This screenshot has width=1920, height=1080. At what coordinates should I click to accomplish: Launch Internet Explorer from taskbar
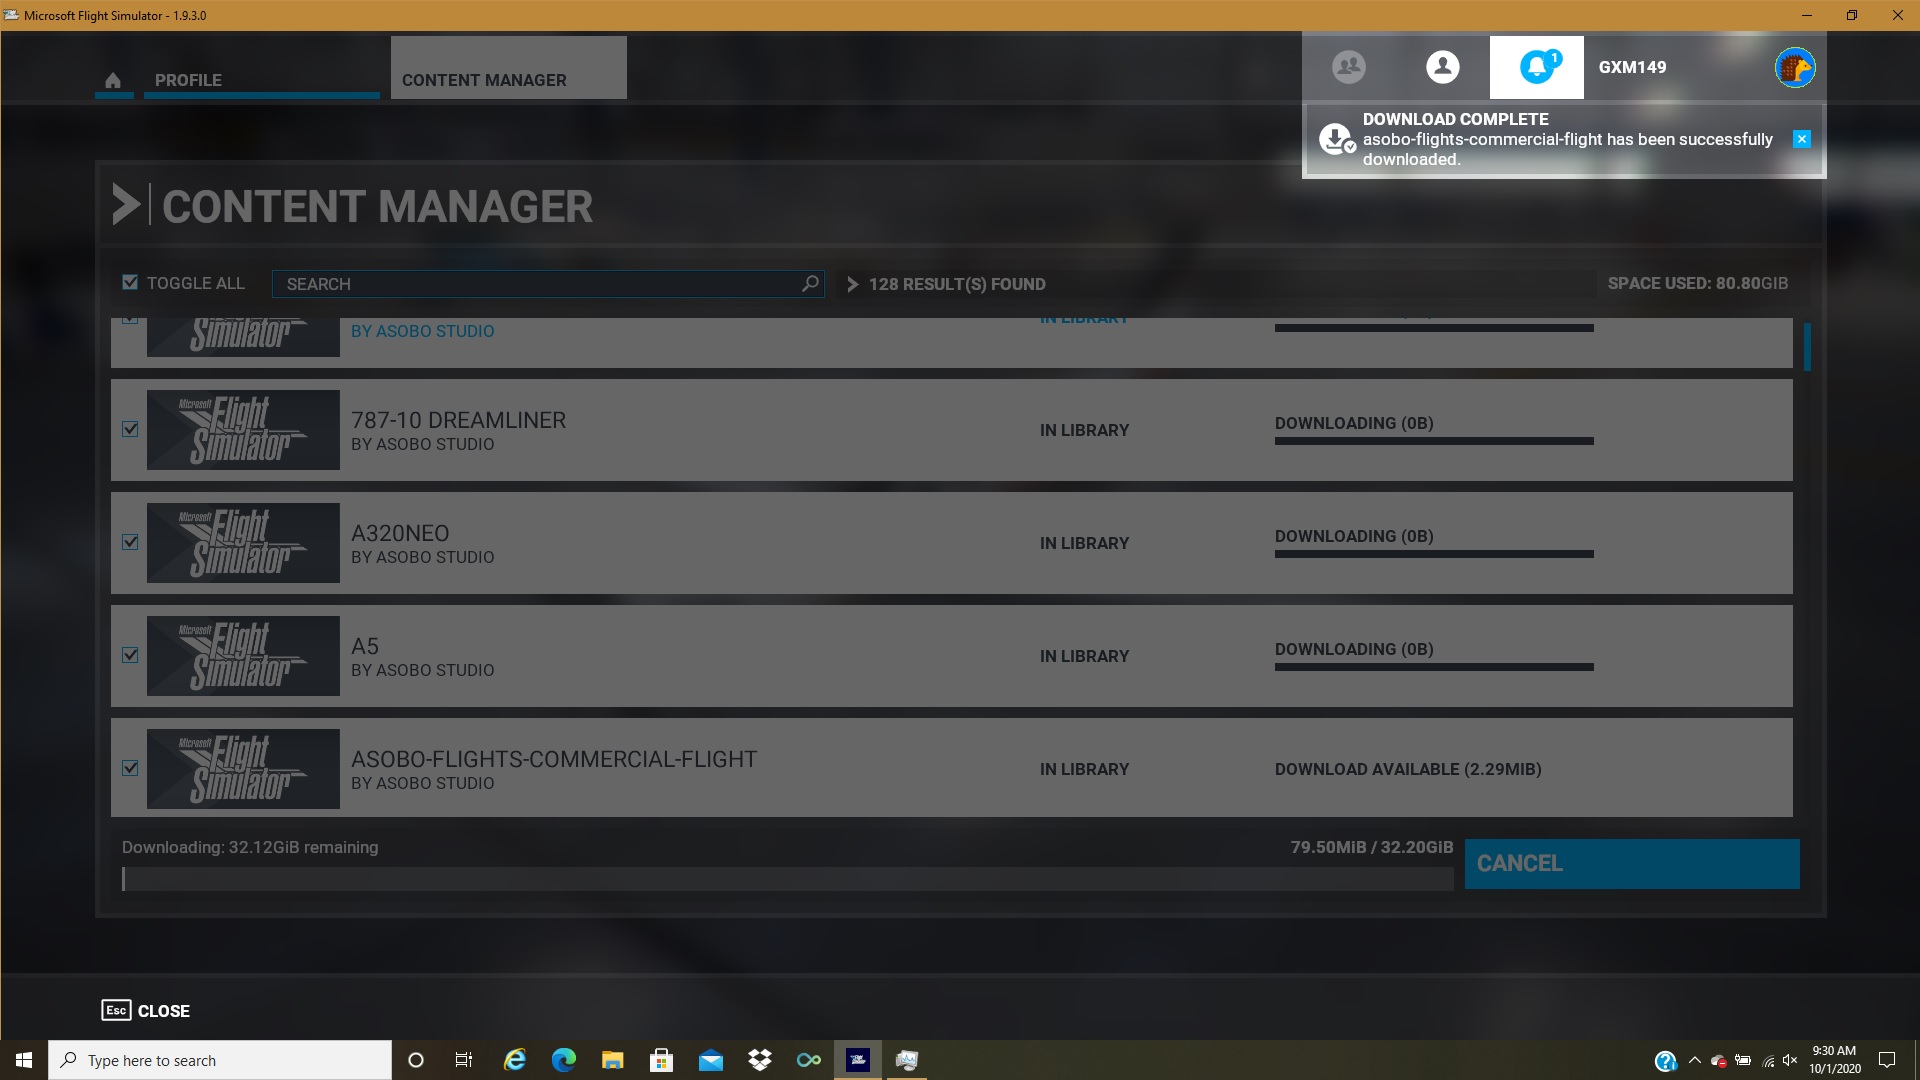[515, 1060]
